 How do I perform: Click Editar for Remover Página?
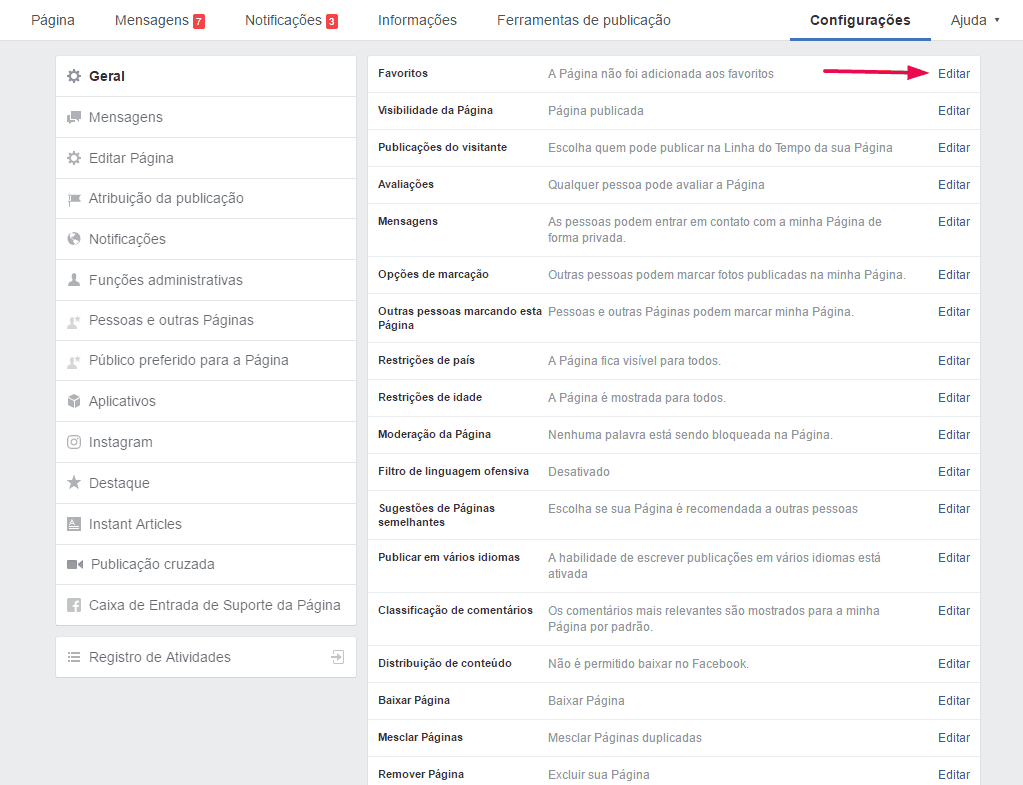(x=954, y=775)
